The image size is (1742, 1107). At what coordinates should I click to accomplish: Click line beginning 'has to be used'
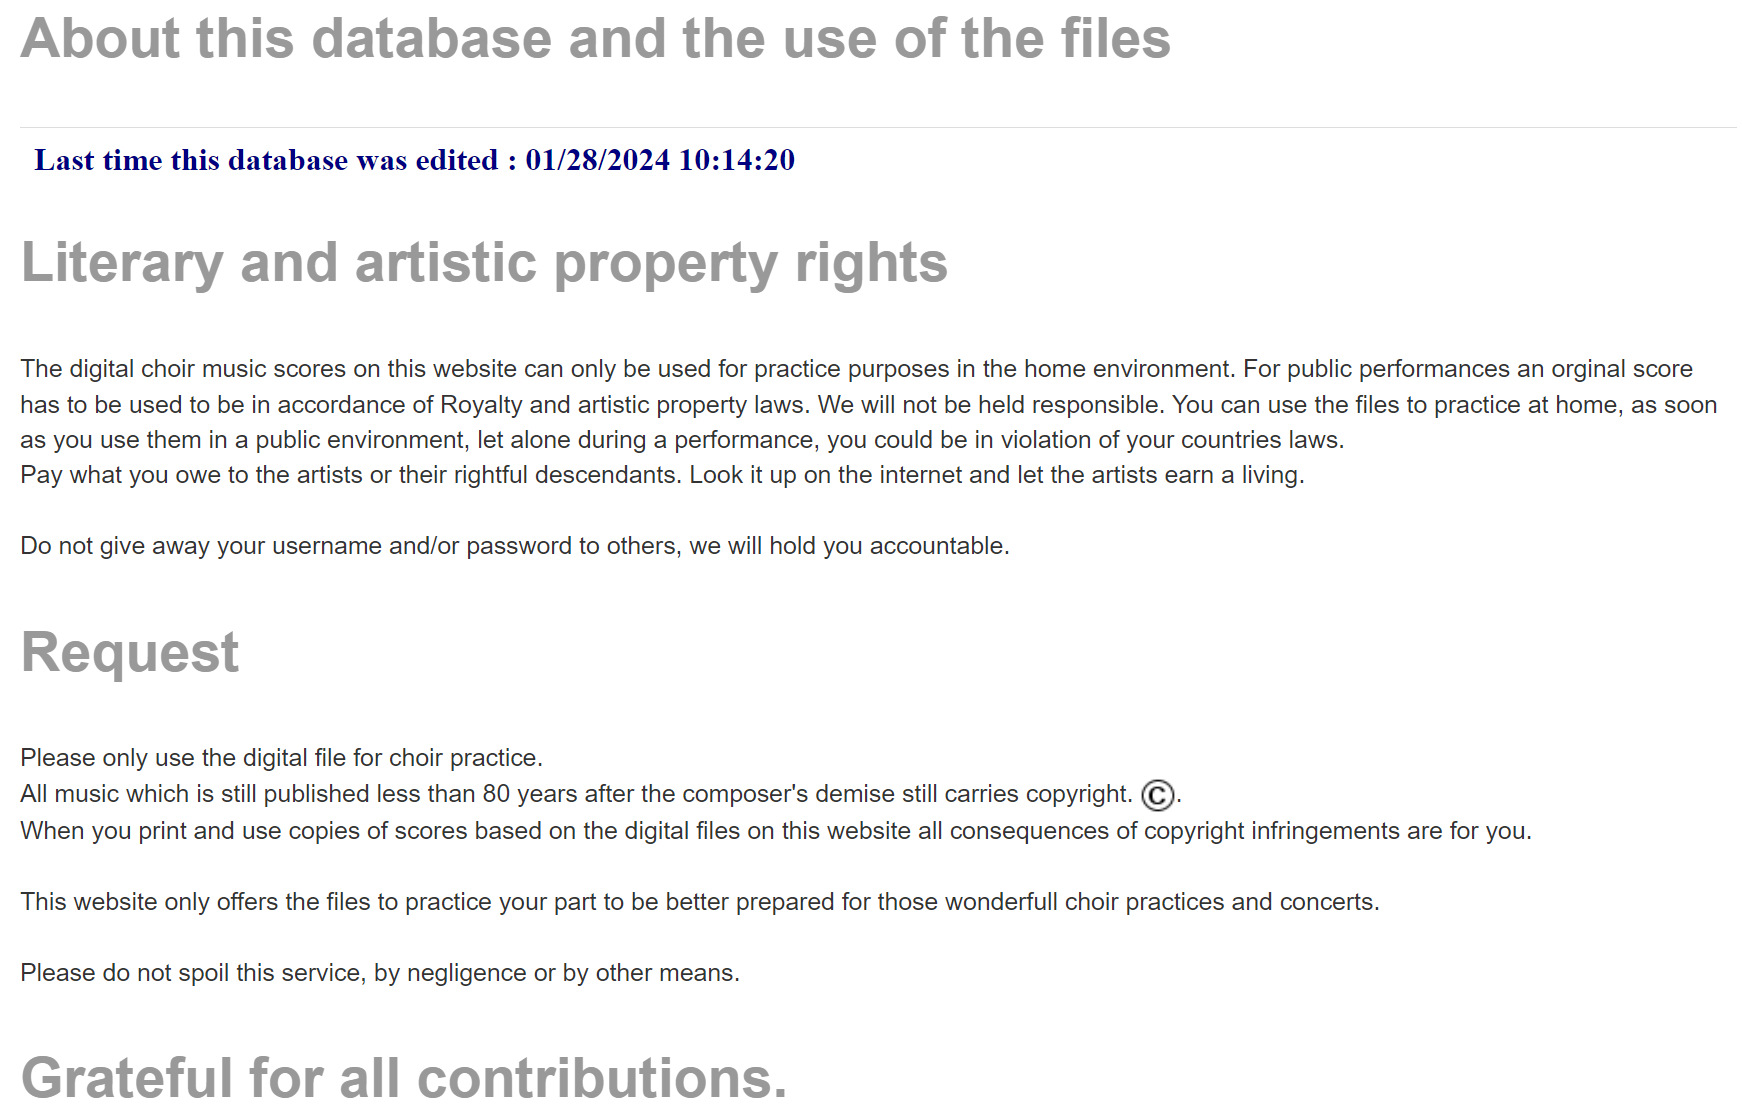pyautogui.click(x=868, y=405)
